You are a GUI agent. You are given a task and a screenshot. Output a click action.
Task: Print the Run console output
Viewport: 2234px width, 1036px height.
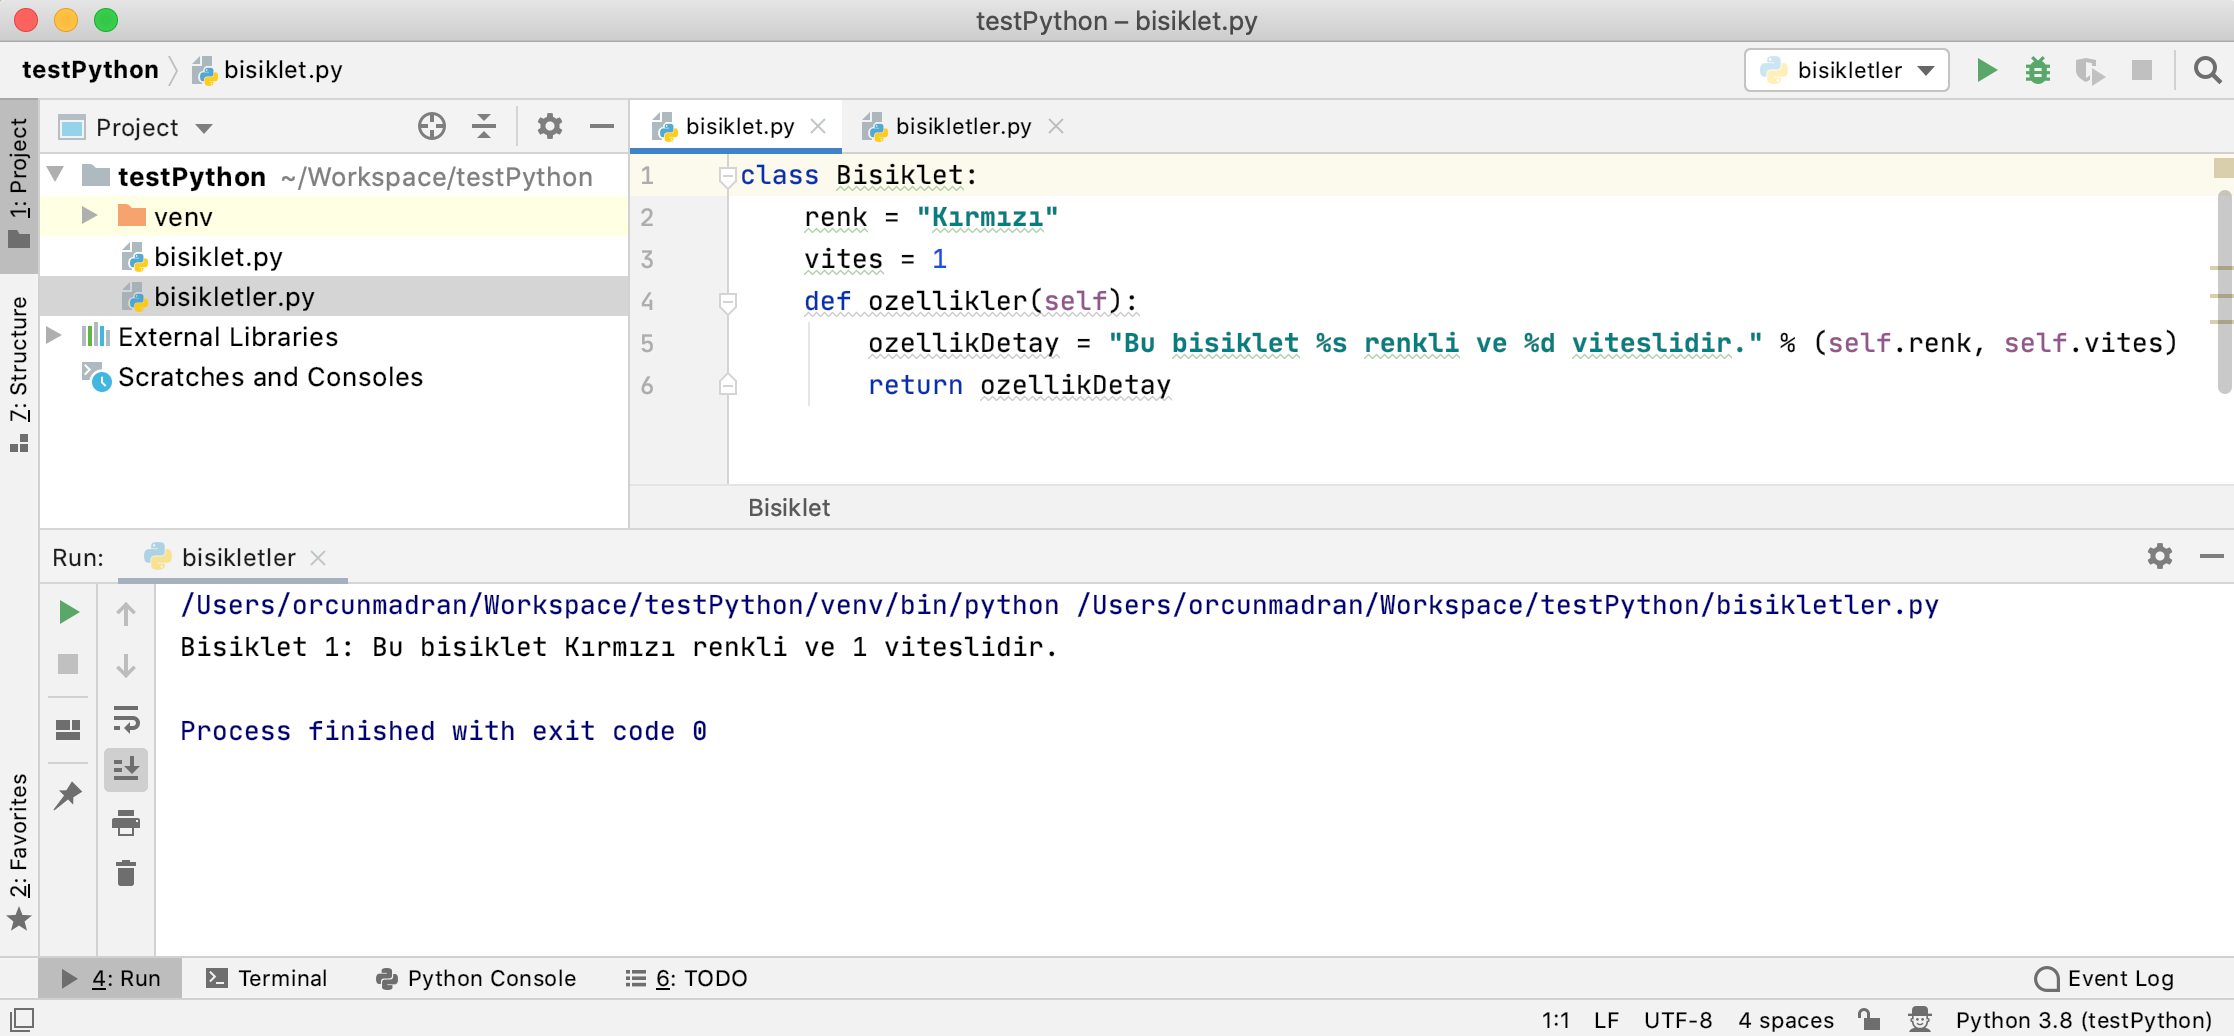[126, 823]
